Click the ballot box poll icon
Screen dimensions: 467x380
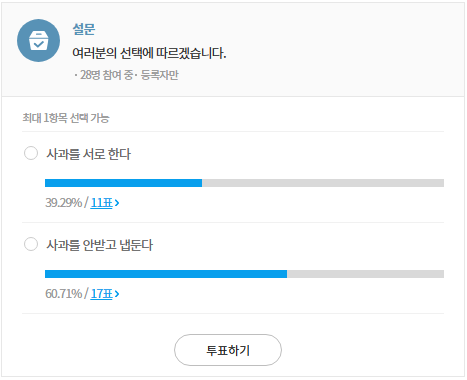[39, 40]
